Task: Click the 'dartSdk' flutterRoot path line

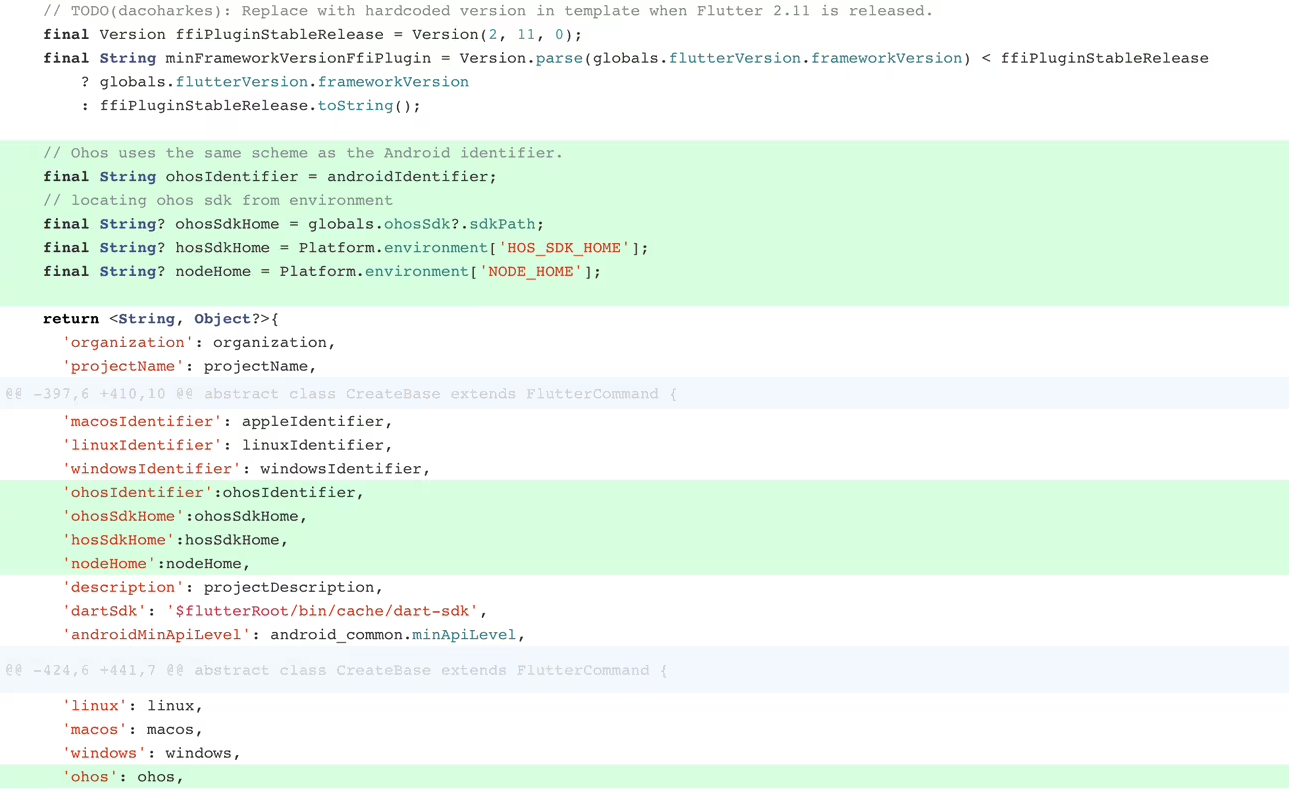Action: point(275,611)
